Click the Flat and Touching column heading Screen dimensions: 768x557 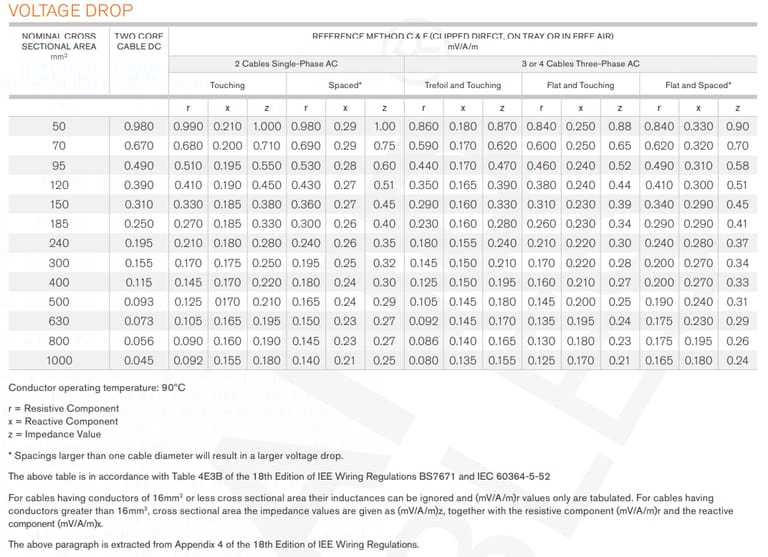pos(580,86)
